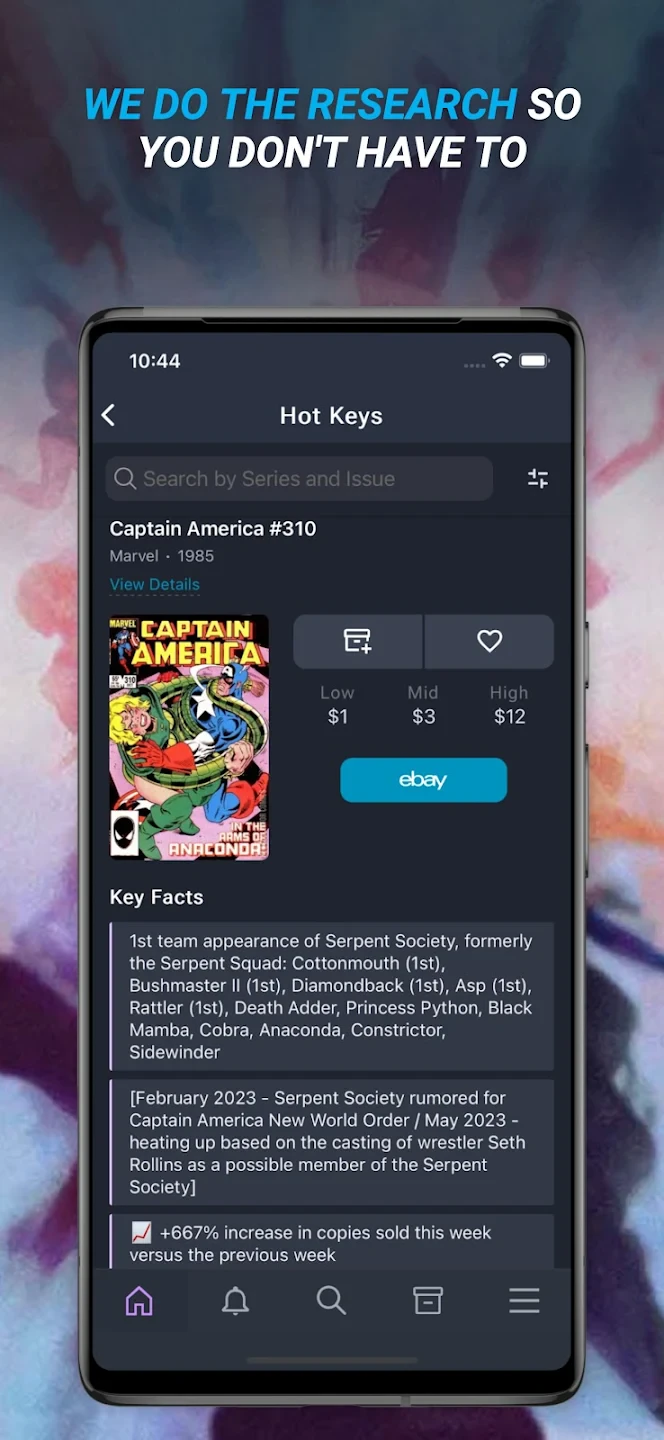
Task: Open the View Details link
Action: [155, 584]
